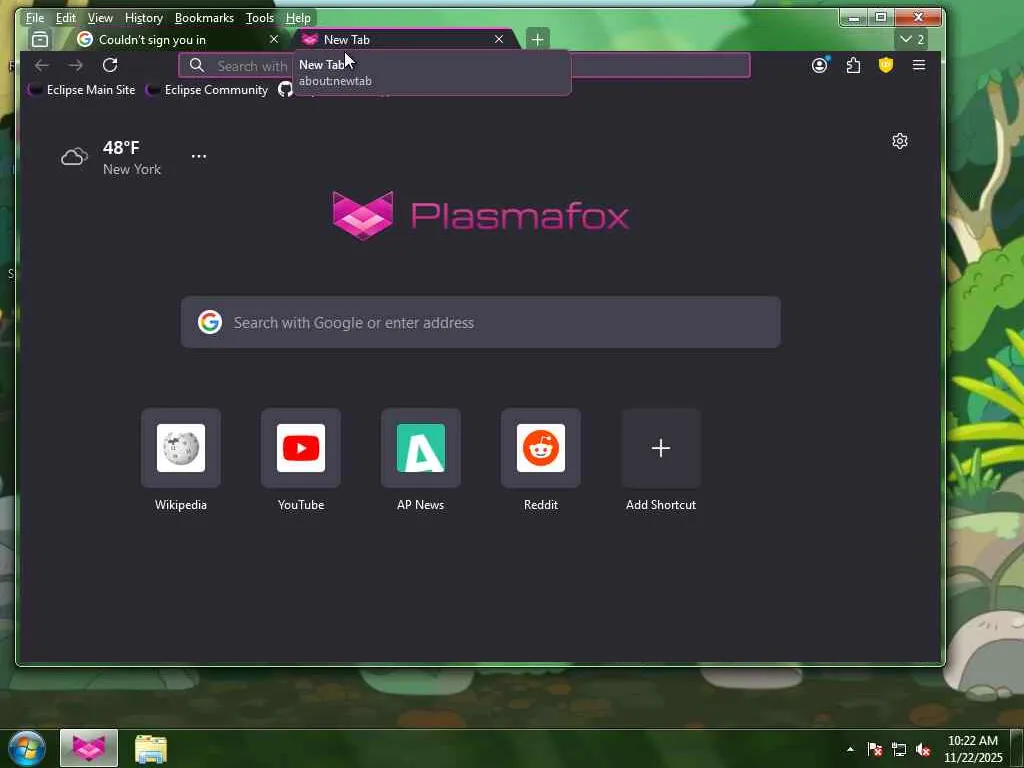Click the Google logo in search box

(210, 323)
